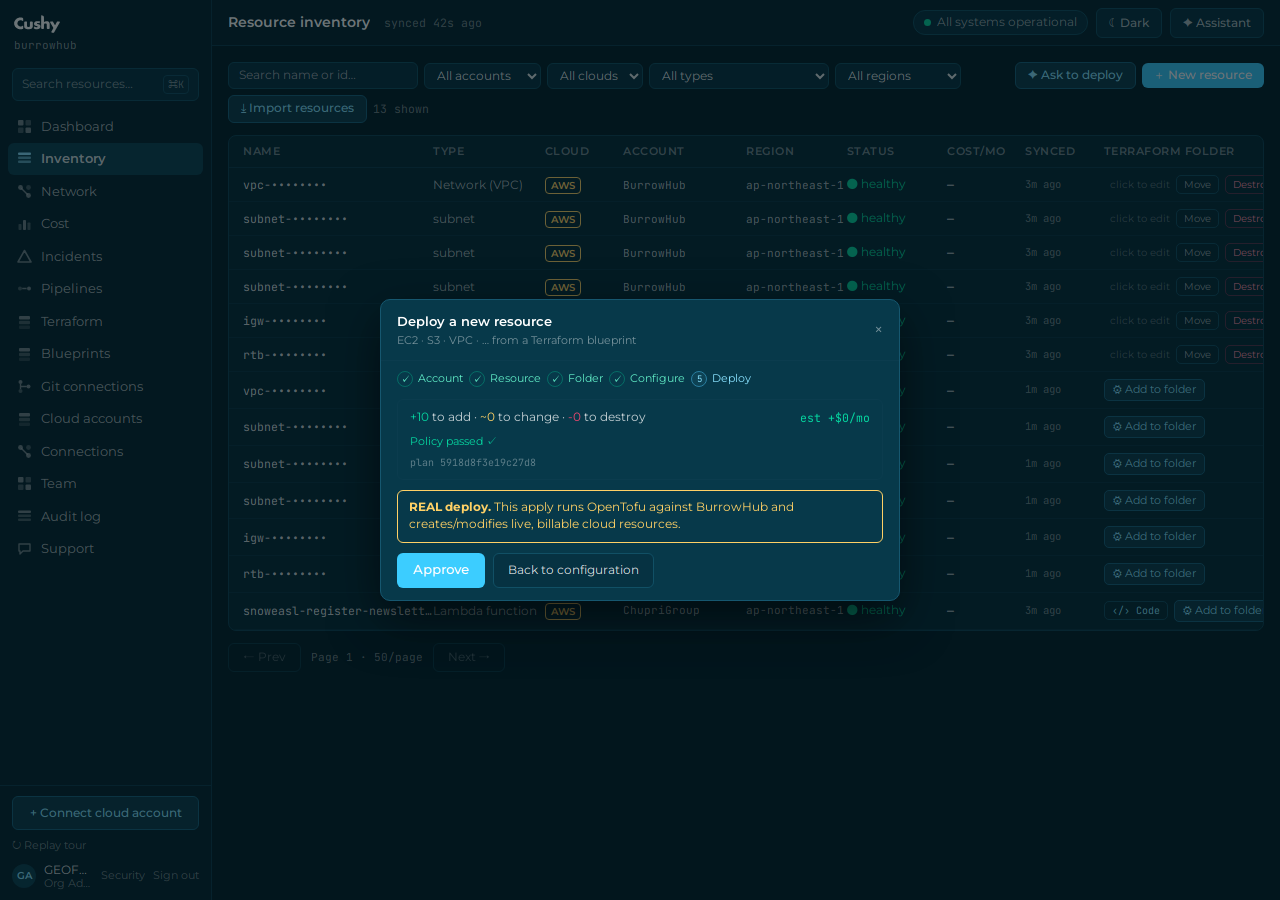Click the Audit log sidebar icon
This screenshot has width=1280, height=900.
click(x=24, y=516)
